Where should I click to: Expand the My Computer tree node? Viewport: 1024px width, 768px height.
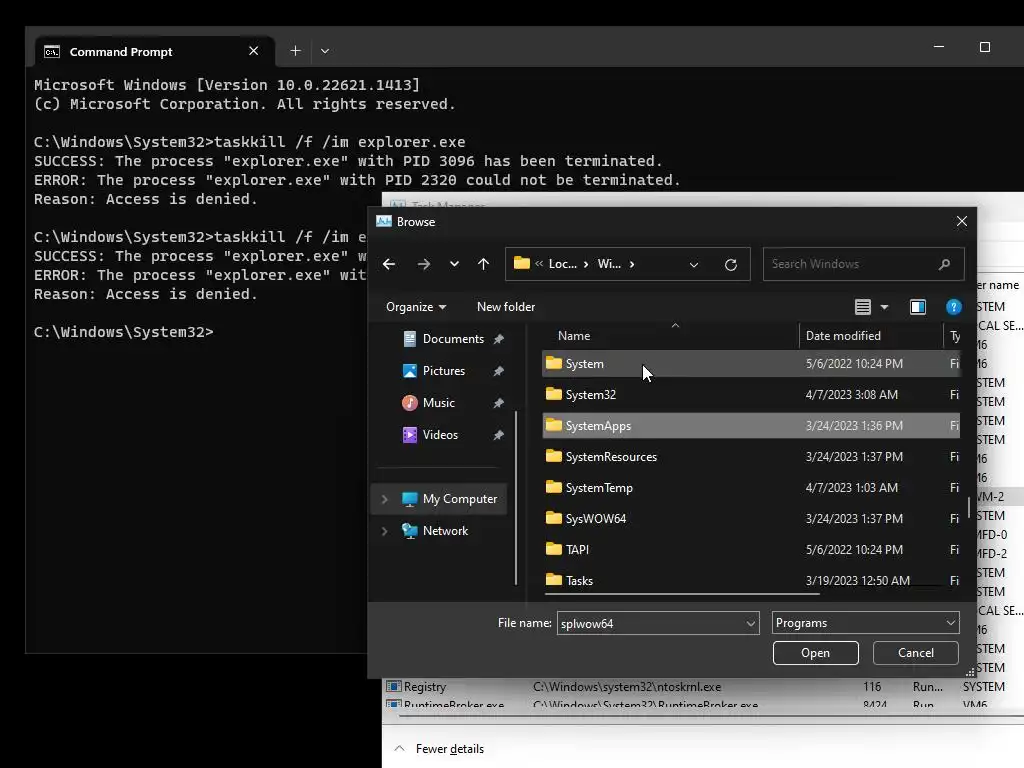coord(385,499)
